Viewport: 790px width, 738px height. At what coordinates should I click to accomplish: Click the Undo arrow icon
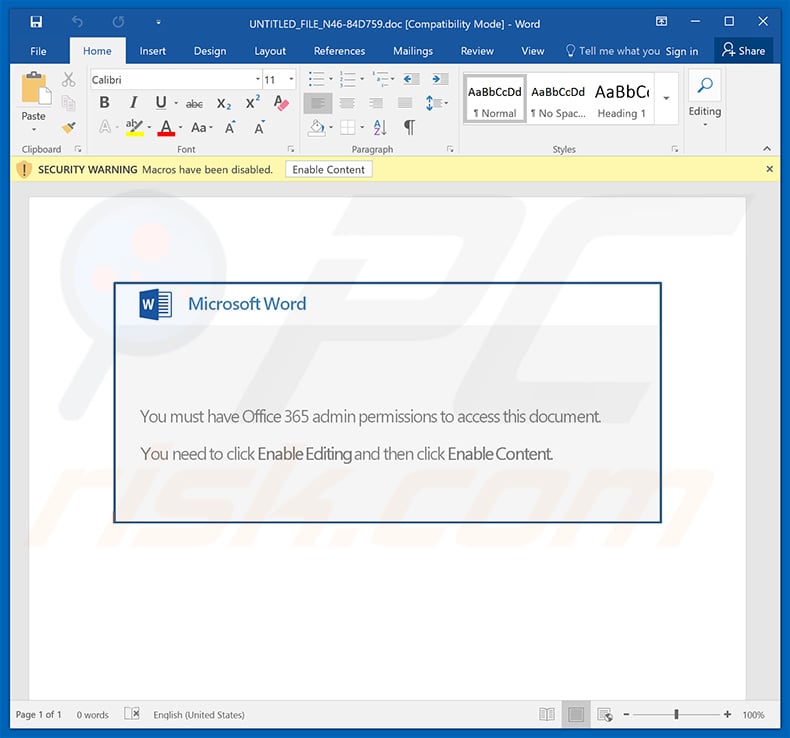(x=77, y=22)
